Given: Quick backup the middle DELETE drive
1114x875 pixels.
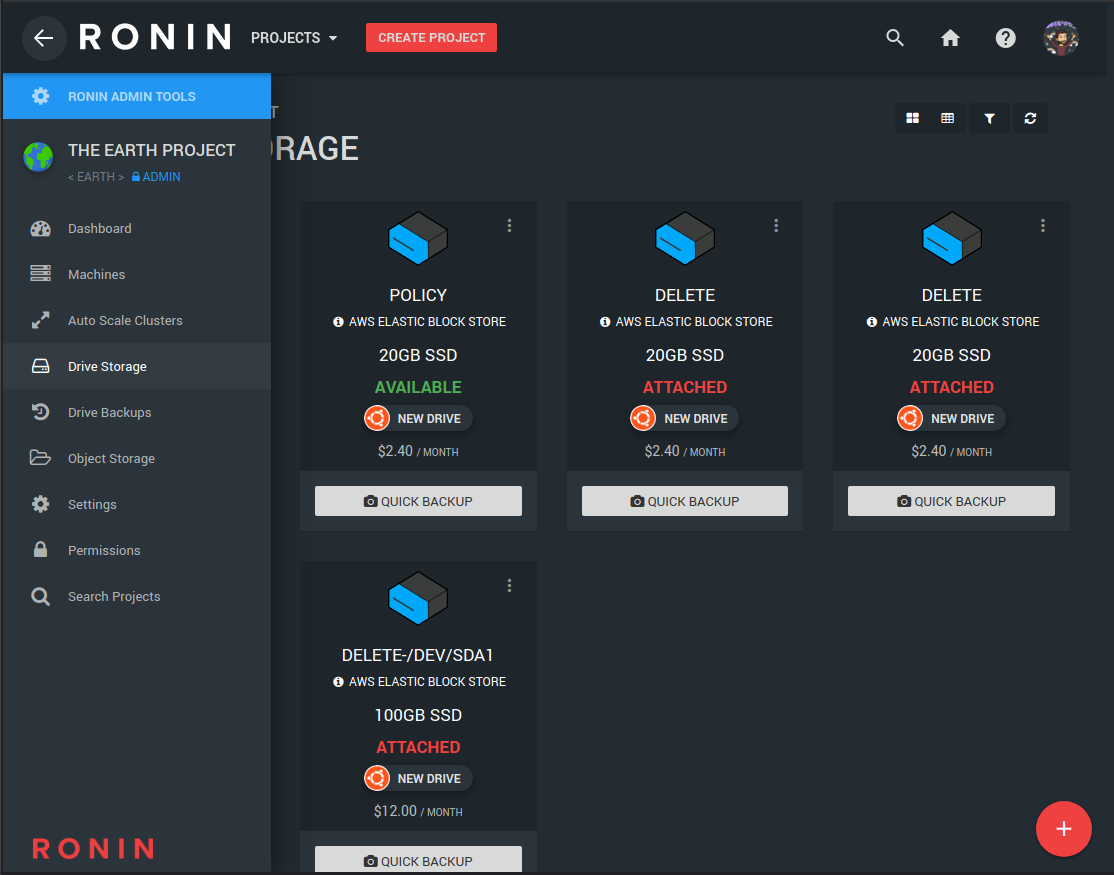Looking at the screenshot, I should click(685, 501).
